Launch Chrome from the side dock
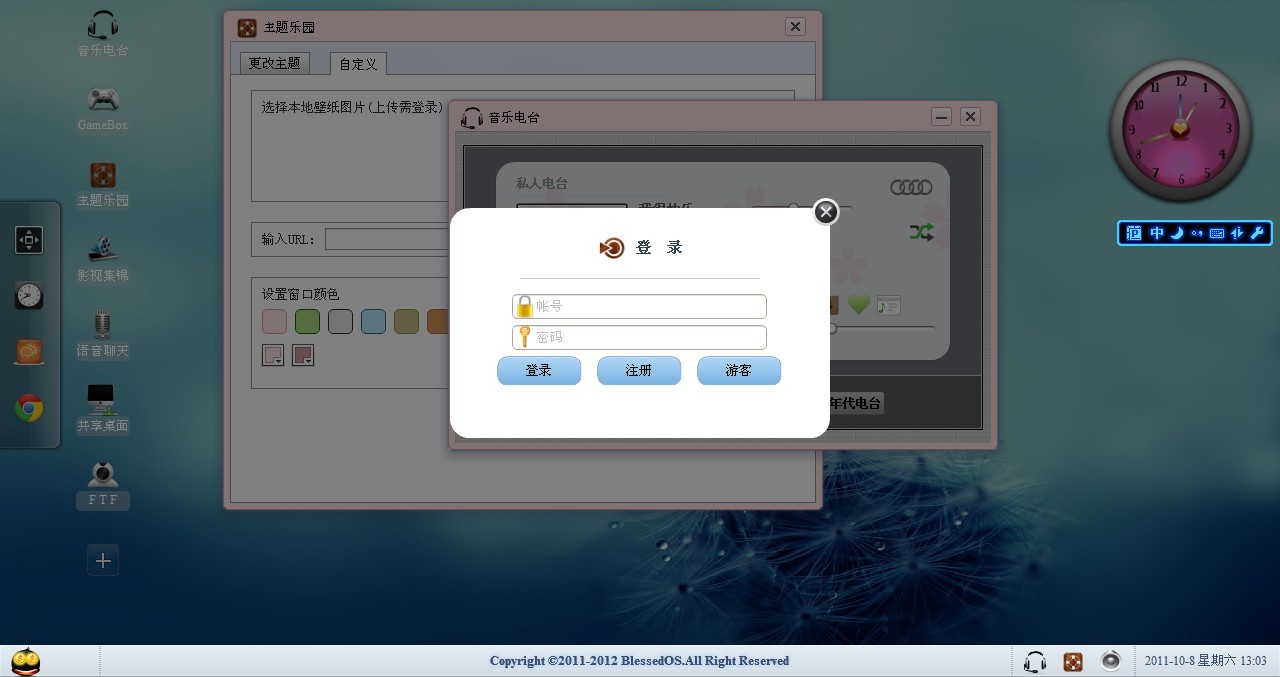1280x677 pixels. [x=29, y=408]
